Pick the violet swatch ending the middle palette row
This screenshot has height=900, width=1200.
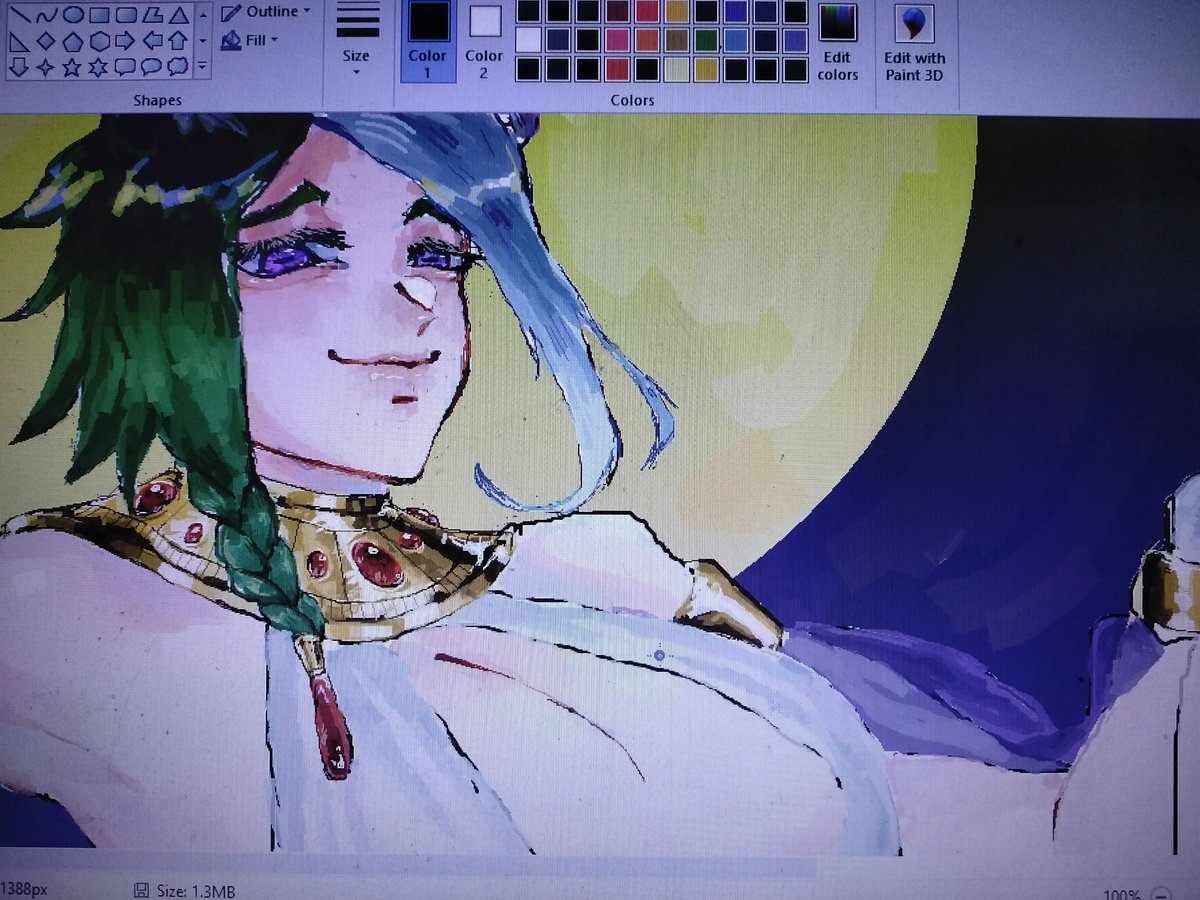(x=795, y=40)
